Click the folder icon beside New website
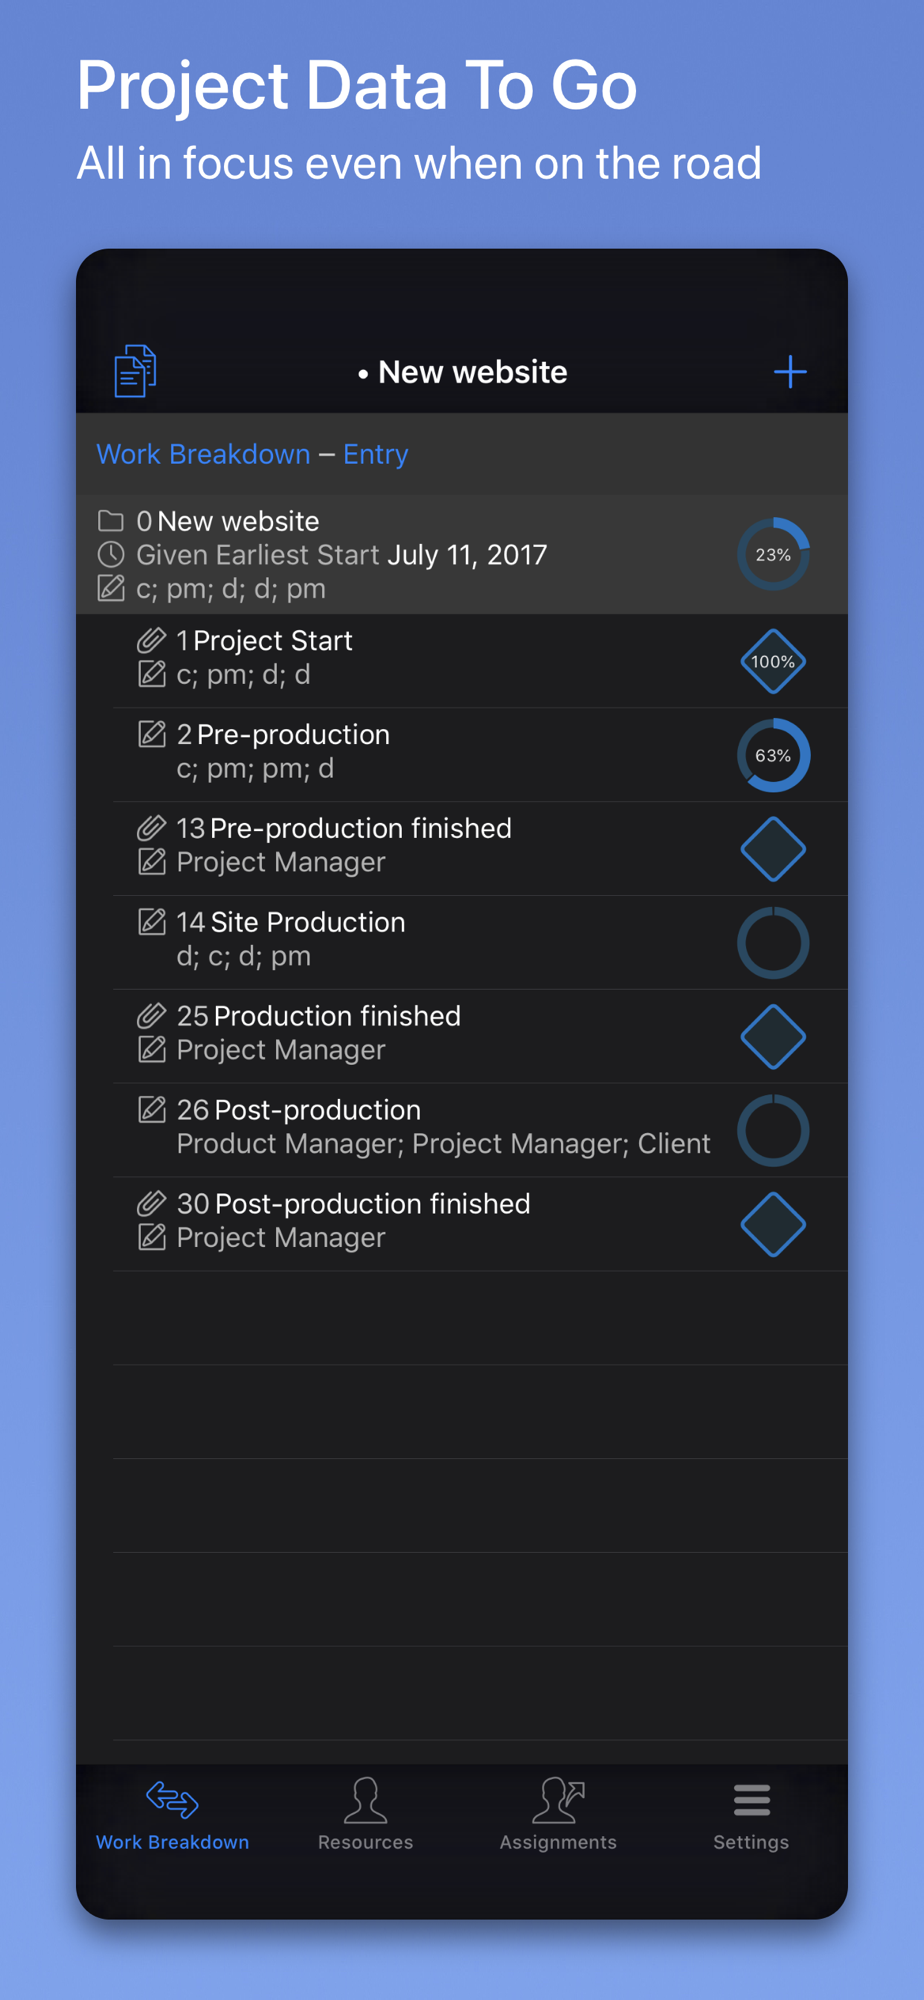 point(111,521)
